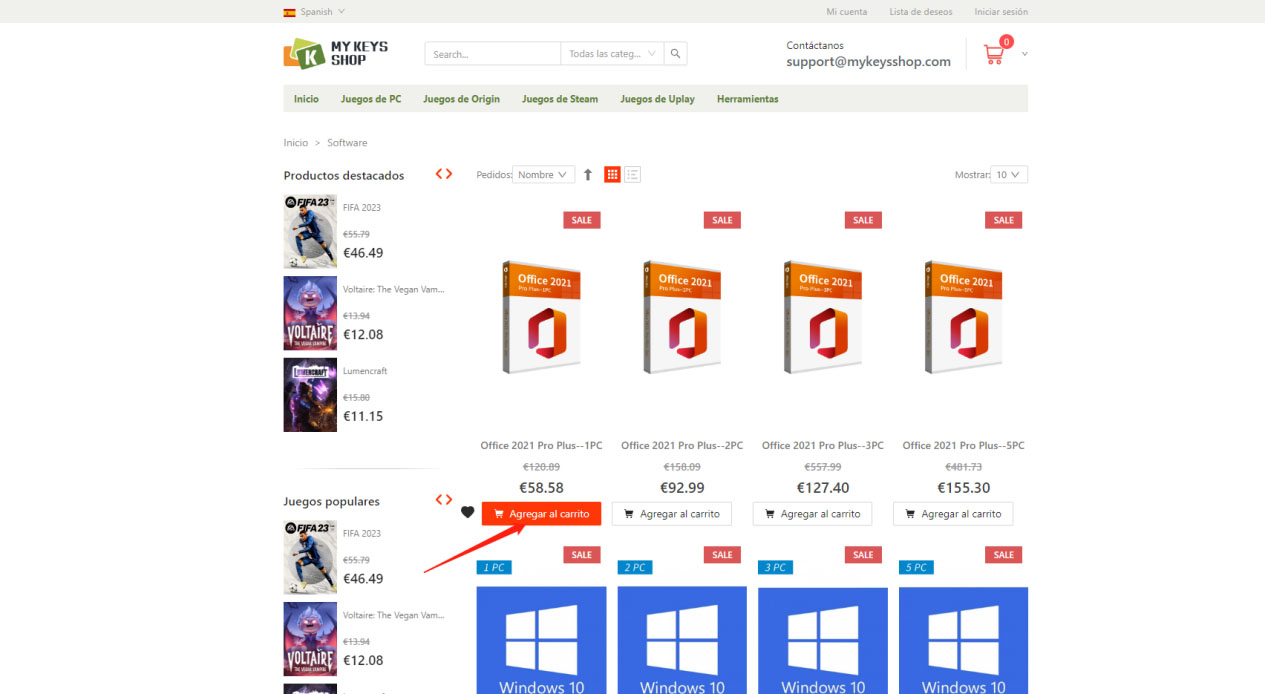Viewport: 1265px width, 694px height.
Task: Click the support@mykeysshop.com email
Action: [868, 61]
